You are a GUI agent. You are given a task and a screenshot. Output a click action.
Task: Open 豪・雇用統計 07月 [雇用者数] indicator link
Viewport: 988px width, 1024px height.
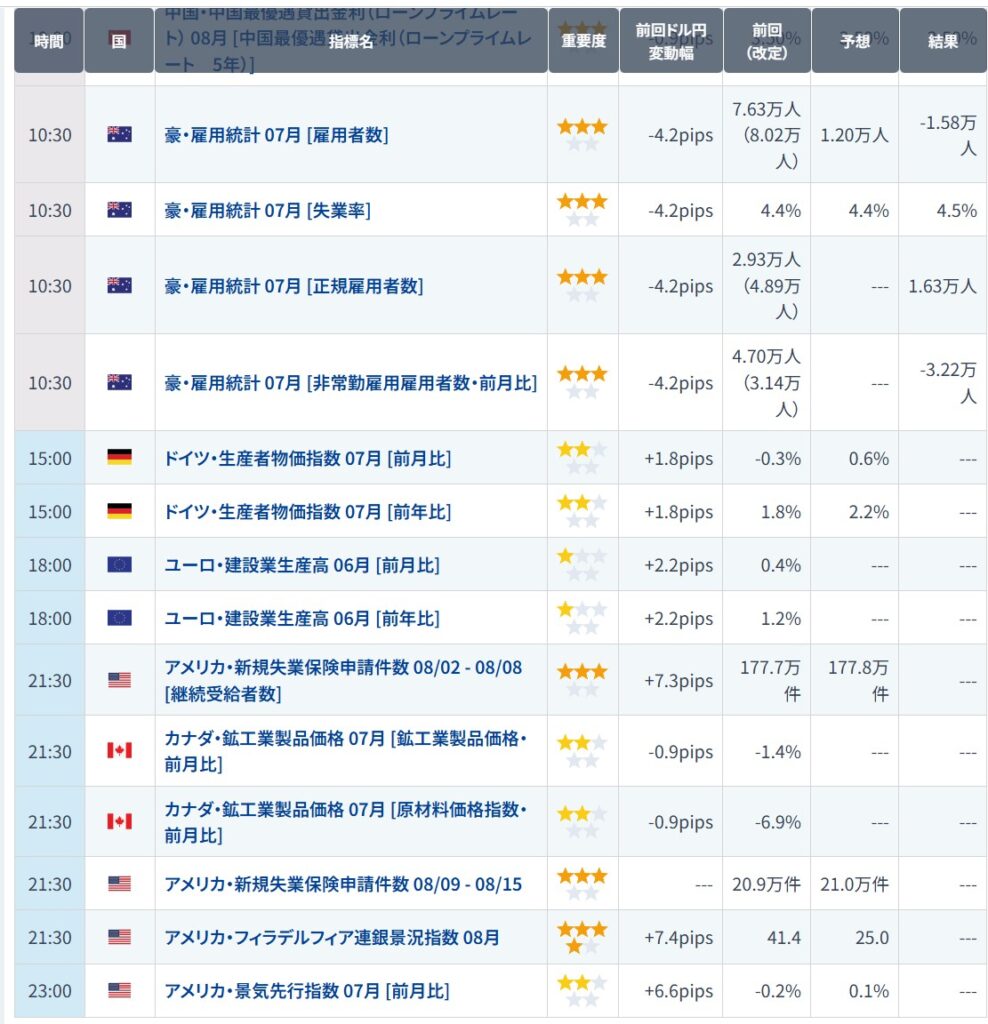click(x=276, y=135)
